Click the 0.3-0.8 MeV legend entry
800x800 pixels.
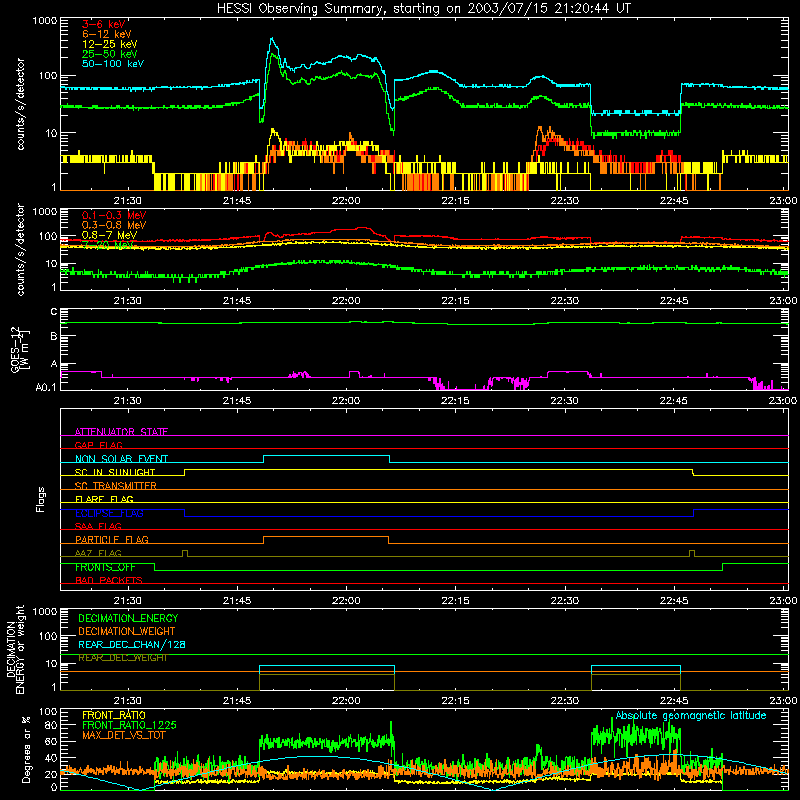click(114, 225)
